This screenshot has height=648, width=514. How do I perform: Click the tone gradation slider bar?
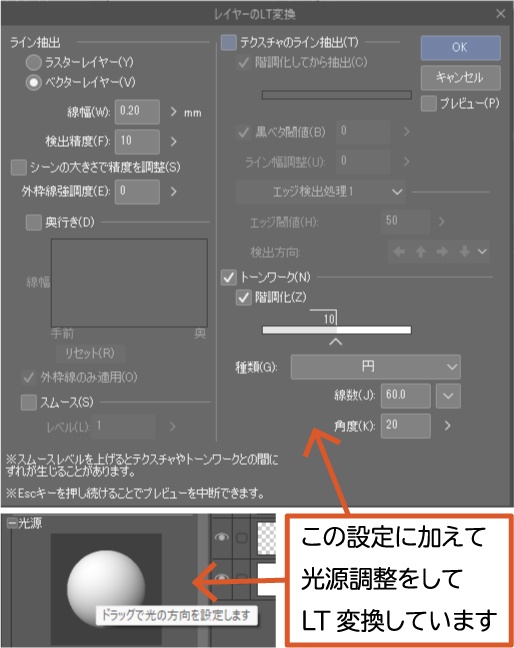337,330
